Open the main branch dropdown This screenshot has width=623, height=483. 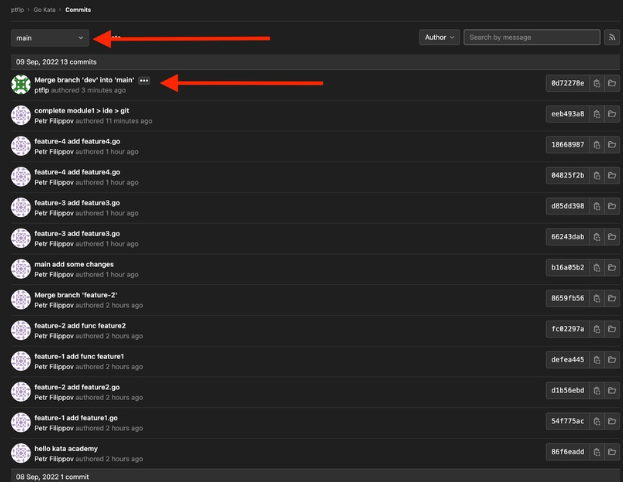point(50,38)
